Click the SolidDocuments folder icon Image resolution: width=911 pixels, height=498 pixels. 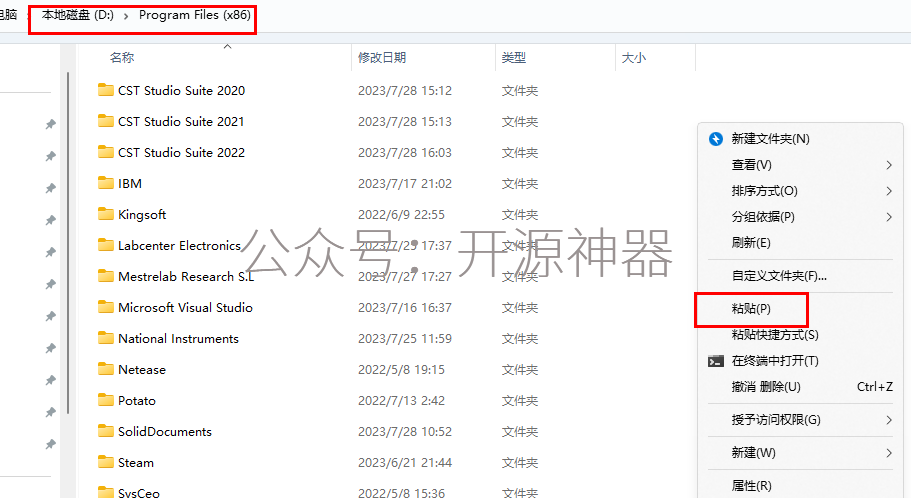106,431
